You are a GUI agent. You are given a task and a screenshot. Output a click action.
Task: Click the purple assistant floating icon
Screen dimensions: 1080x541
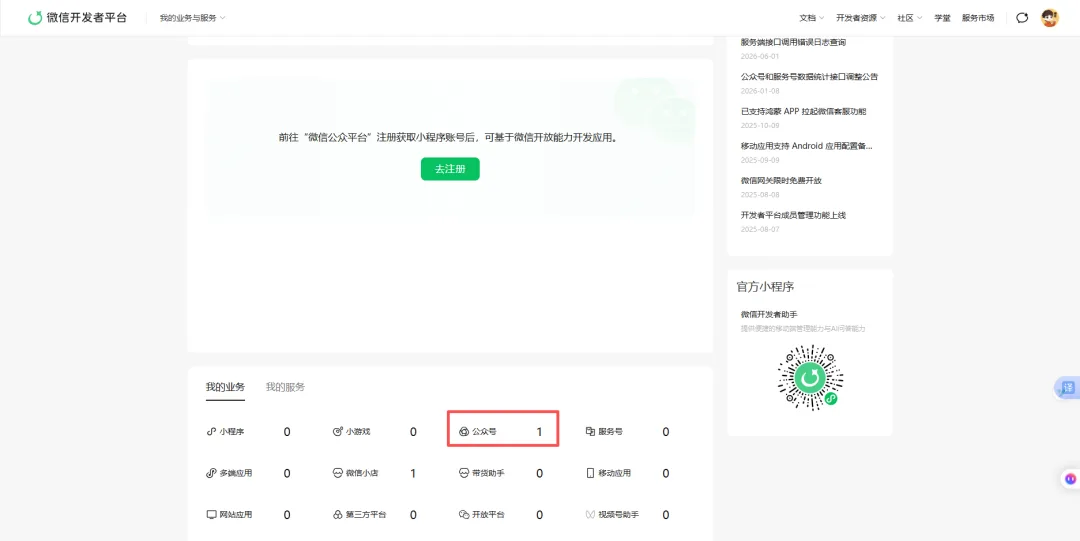pos(1070,478)
